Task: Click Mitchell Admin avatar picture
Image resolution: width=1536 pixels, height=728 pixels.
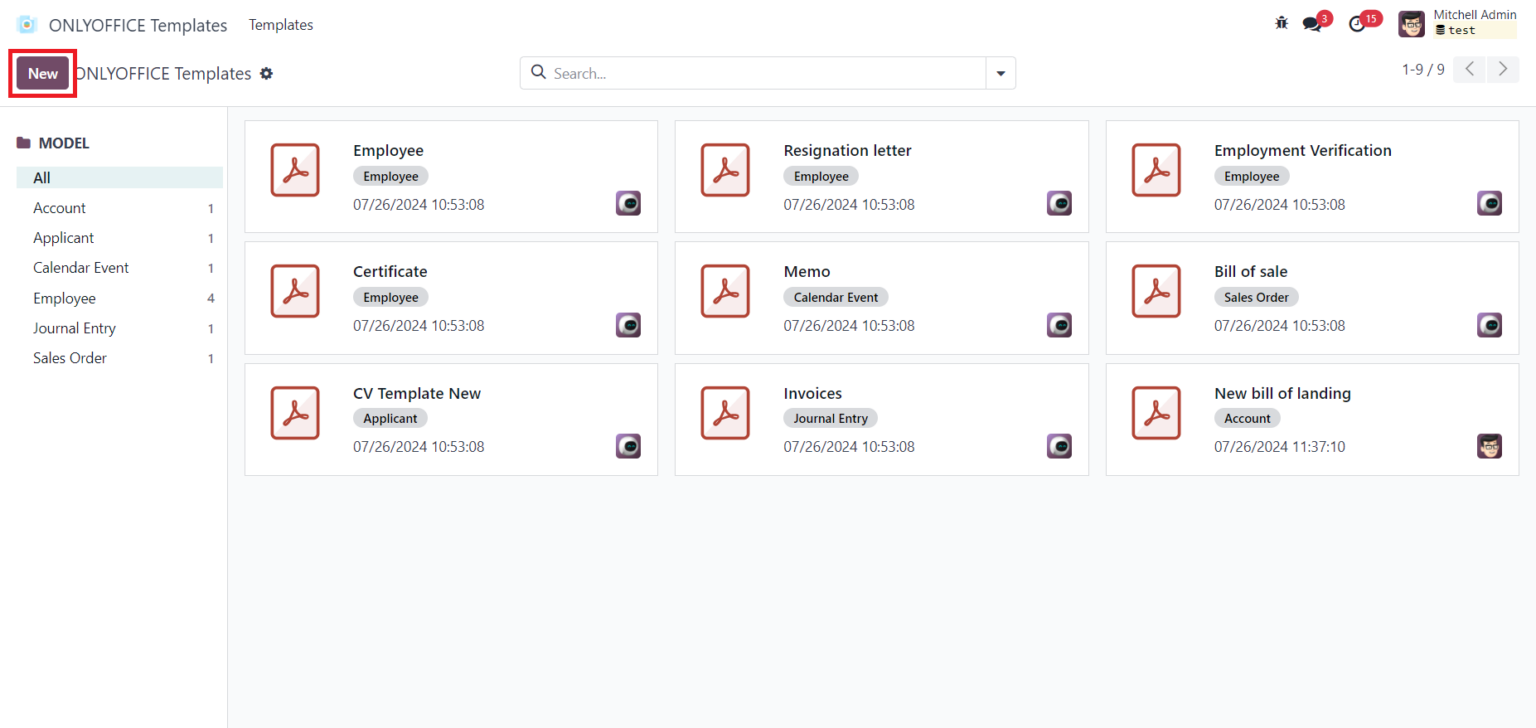Action: coord(1411,24)
